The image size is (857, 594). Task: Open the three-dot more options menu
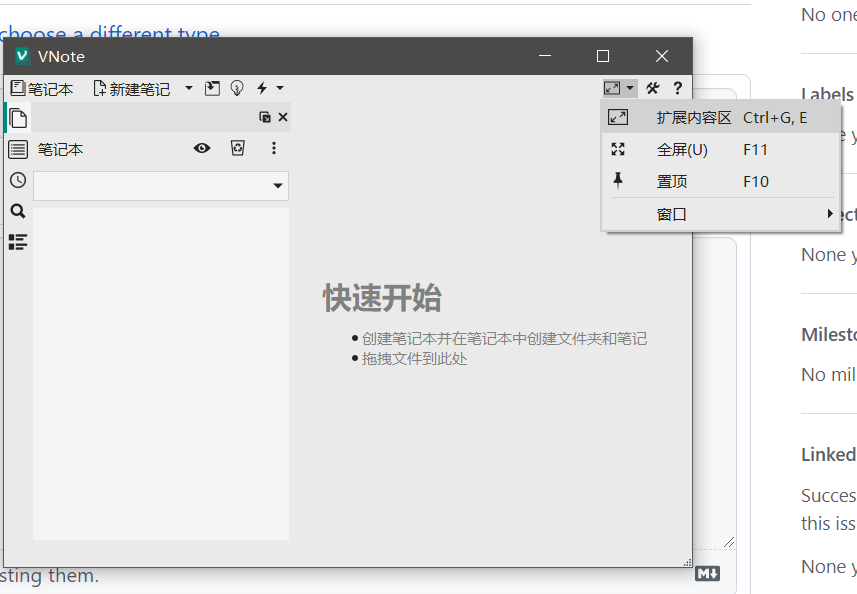pyautogui.click(x=274, y=148)
